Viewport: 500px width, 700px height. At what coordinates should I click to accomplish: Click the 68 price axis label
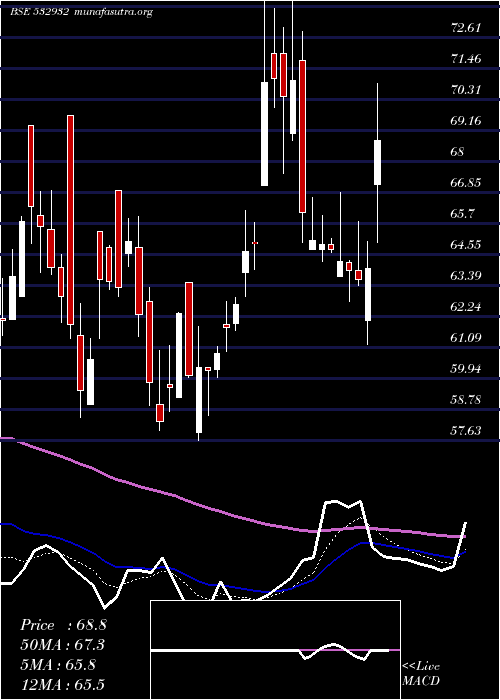pos(458,152)
